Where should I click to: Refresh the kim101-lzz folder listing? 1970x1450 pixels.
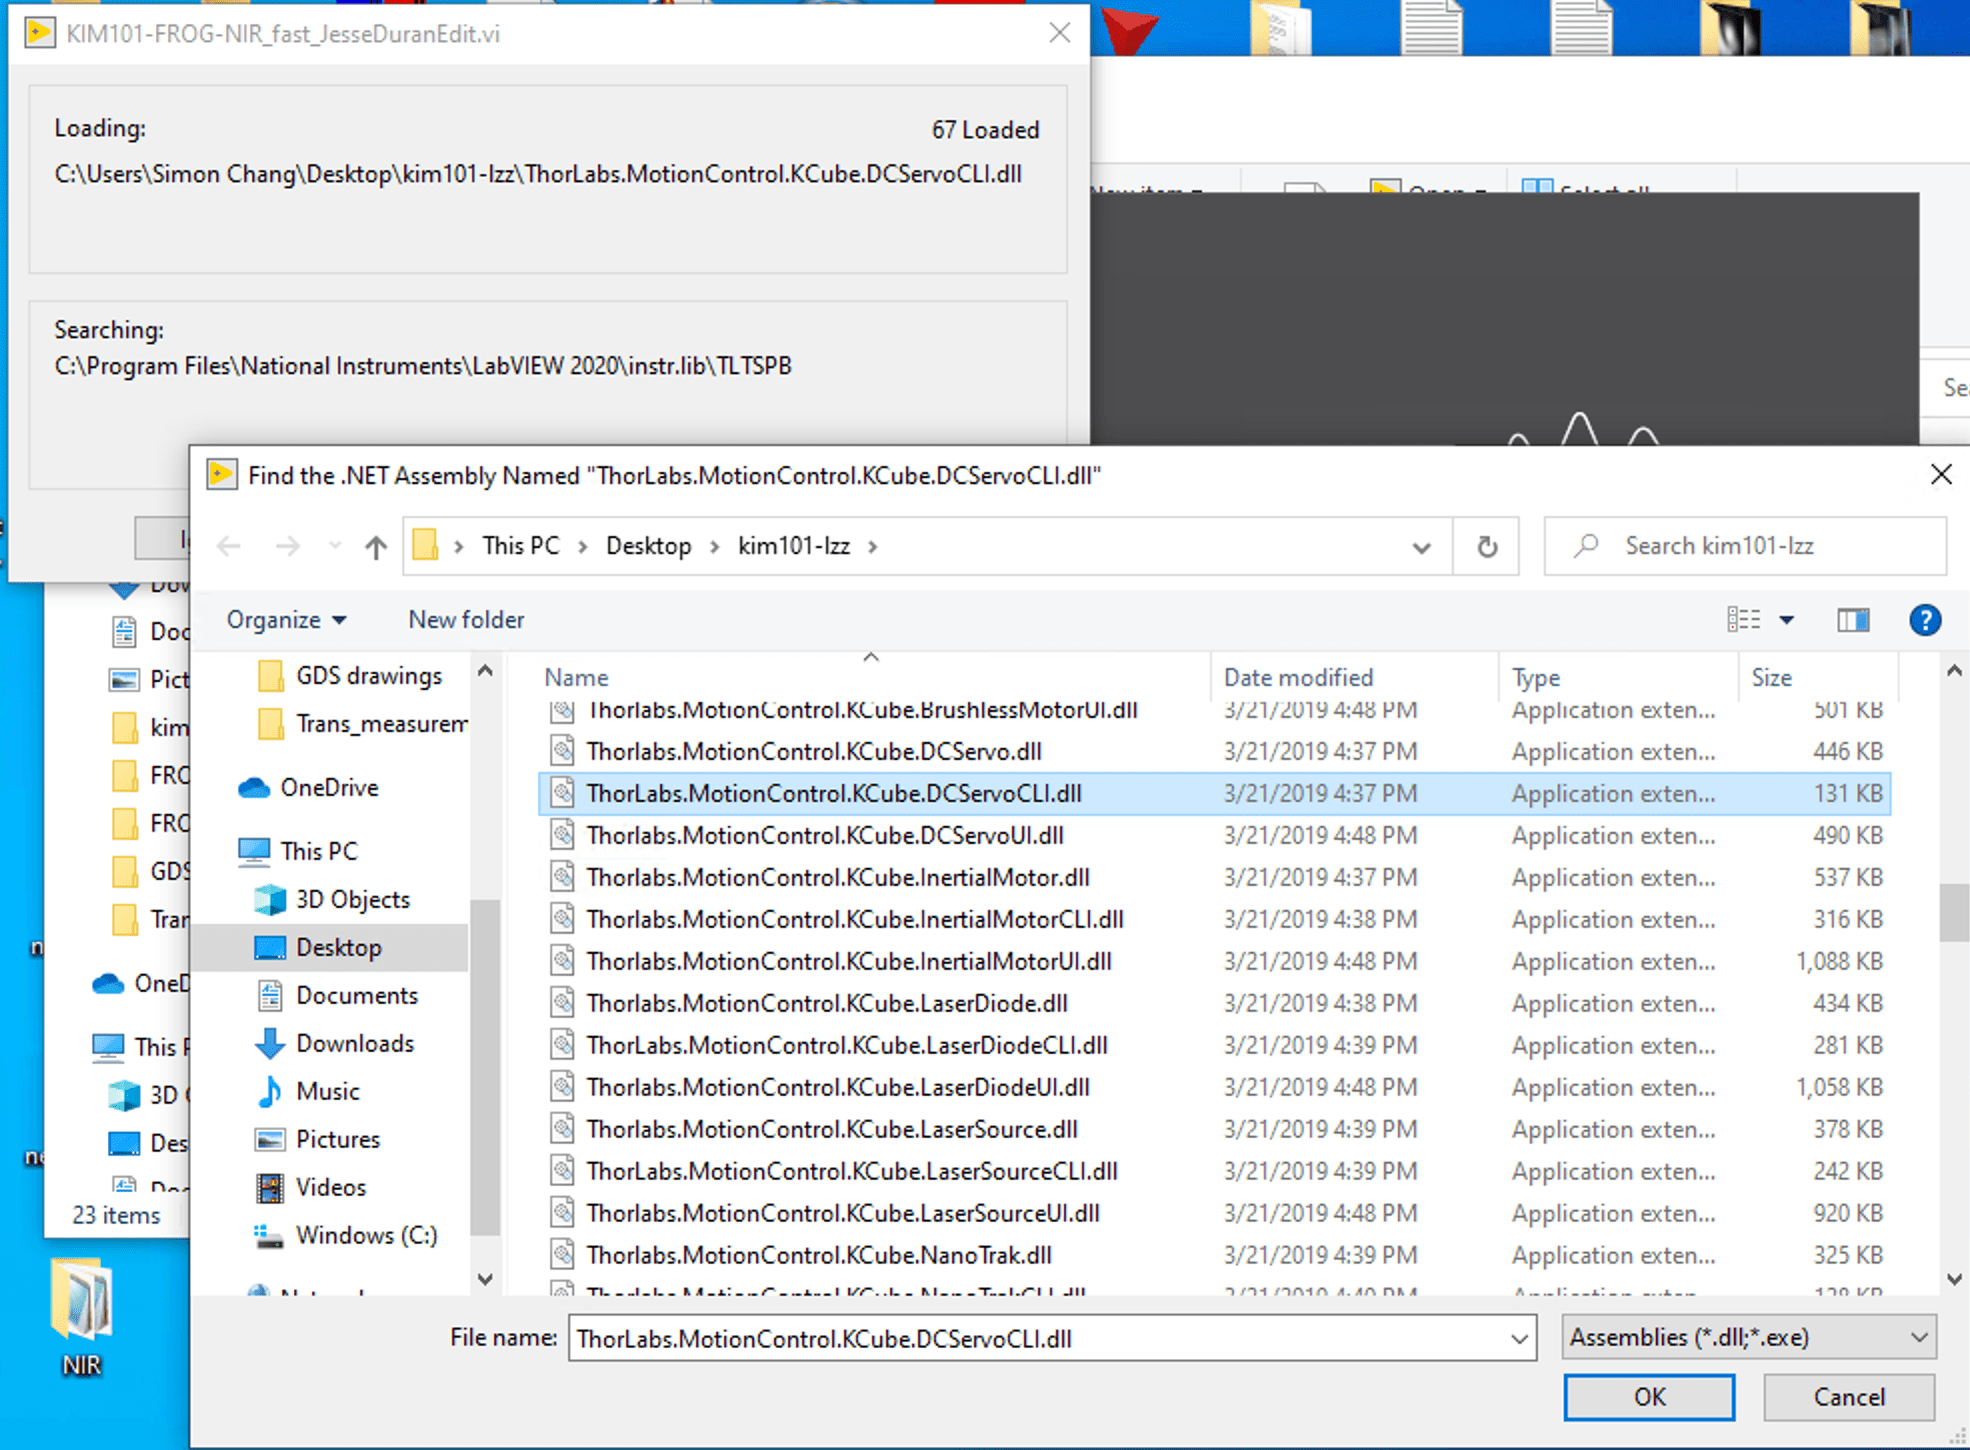tap(1487, 546)
